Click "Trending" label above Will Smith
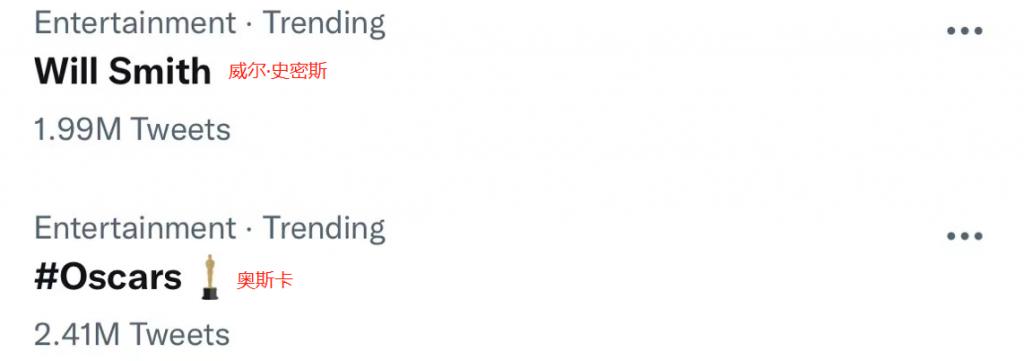This screenshot has width=1024, height=361. pos(324,24)
